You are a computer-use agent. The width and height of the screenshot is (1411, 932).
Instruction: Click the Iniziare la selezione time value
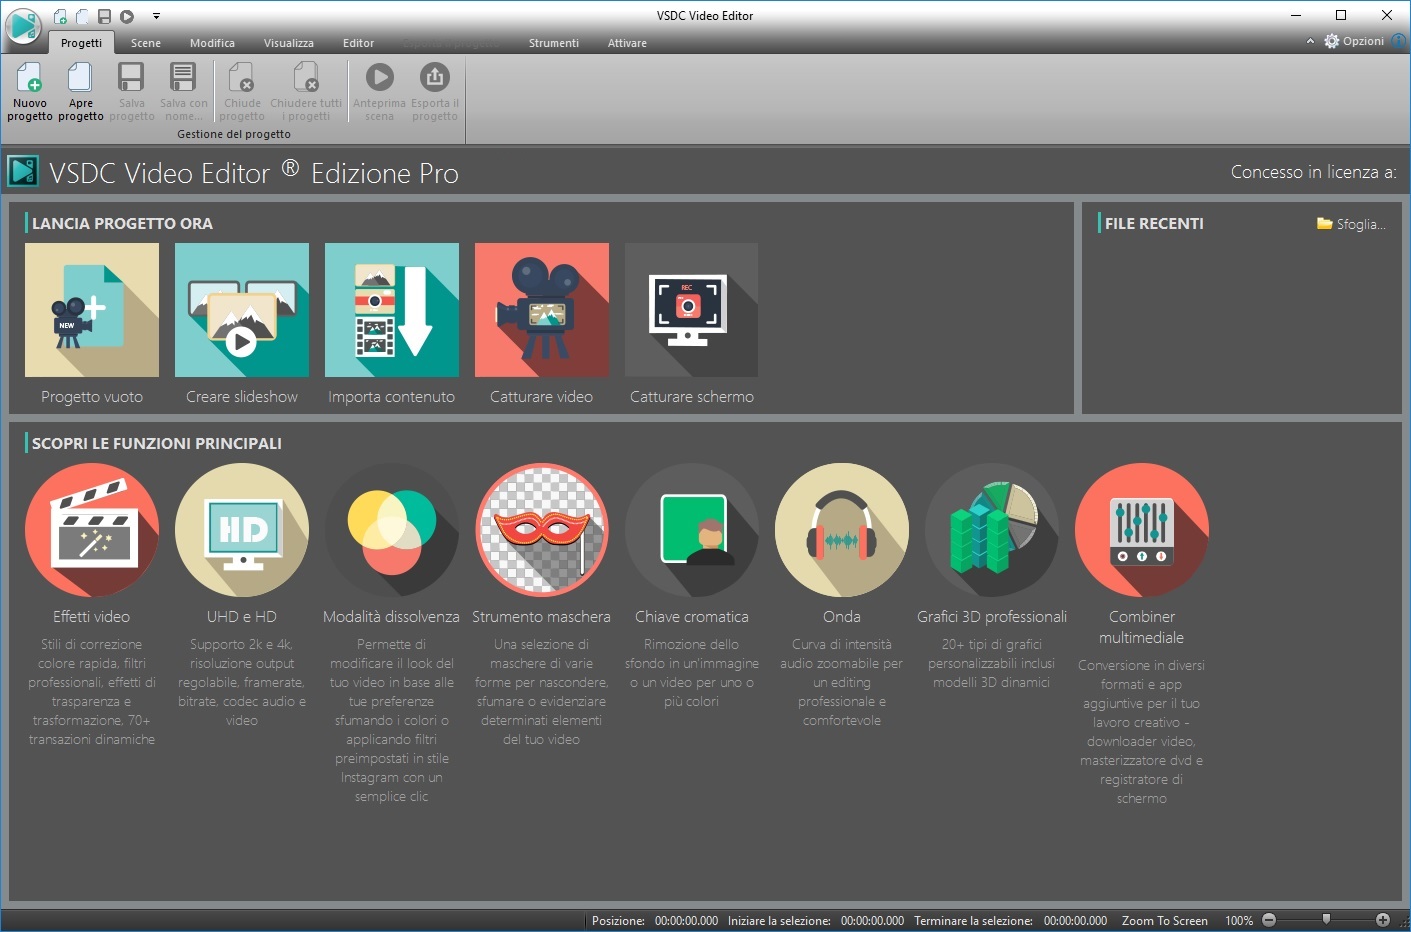pyautogui.click(x=872, y=921)
